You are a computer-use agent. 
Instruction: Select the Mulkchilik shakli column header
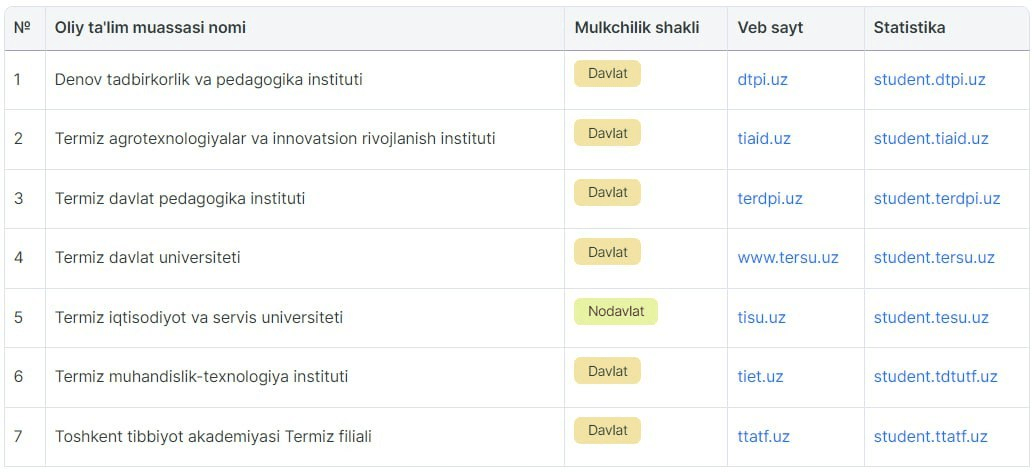[636, 28]
